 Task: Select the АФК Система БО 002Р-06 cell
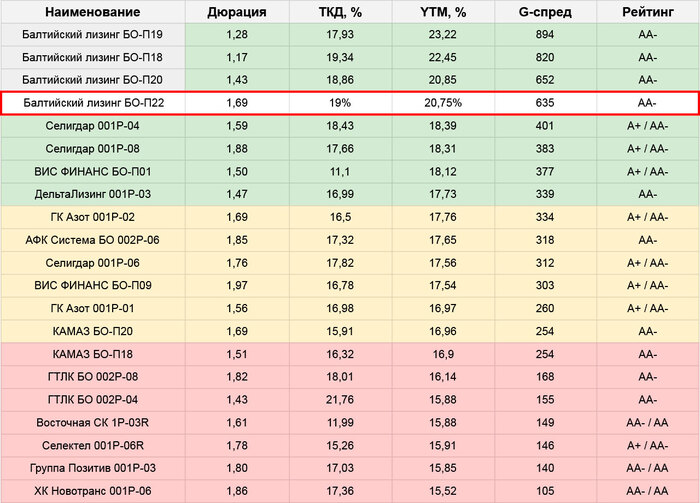[x=93, y=240]
